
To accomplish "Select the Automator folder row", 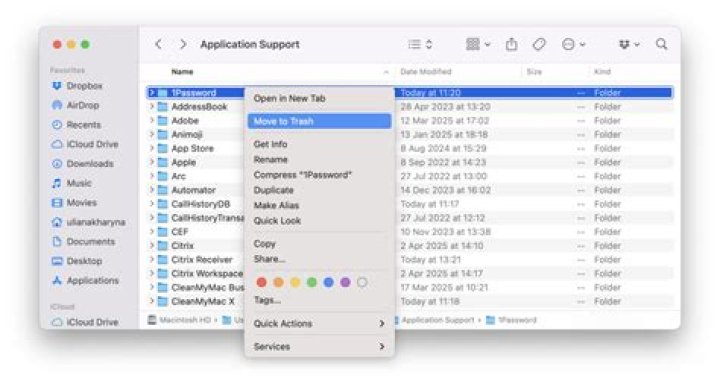I will click(410, 190).
